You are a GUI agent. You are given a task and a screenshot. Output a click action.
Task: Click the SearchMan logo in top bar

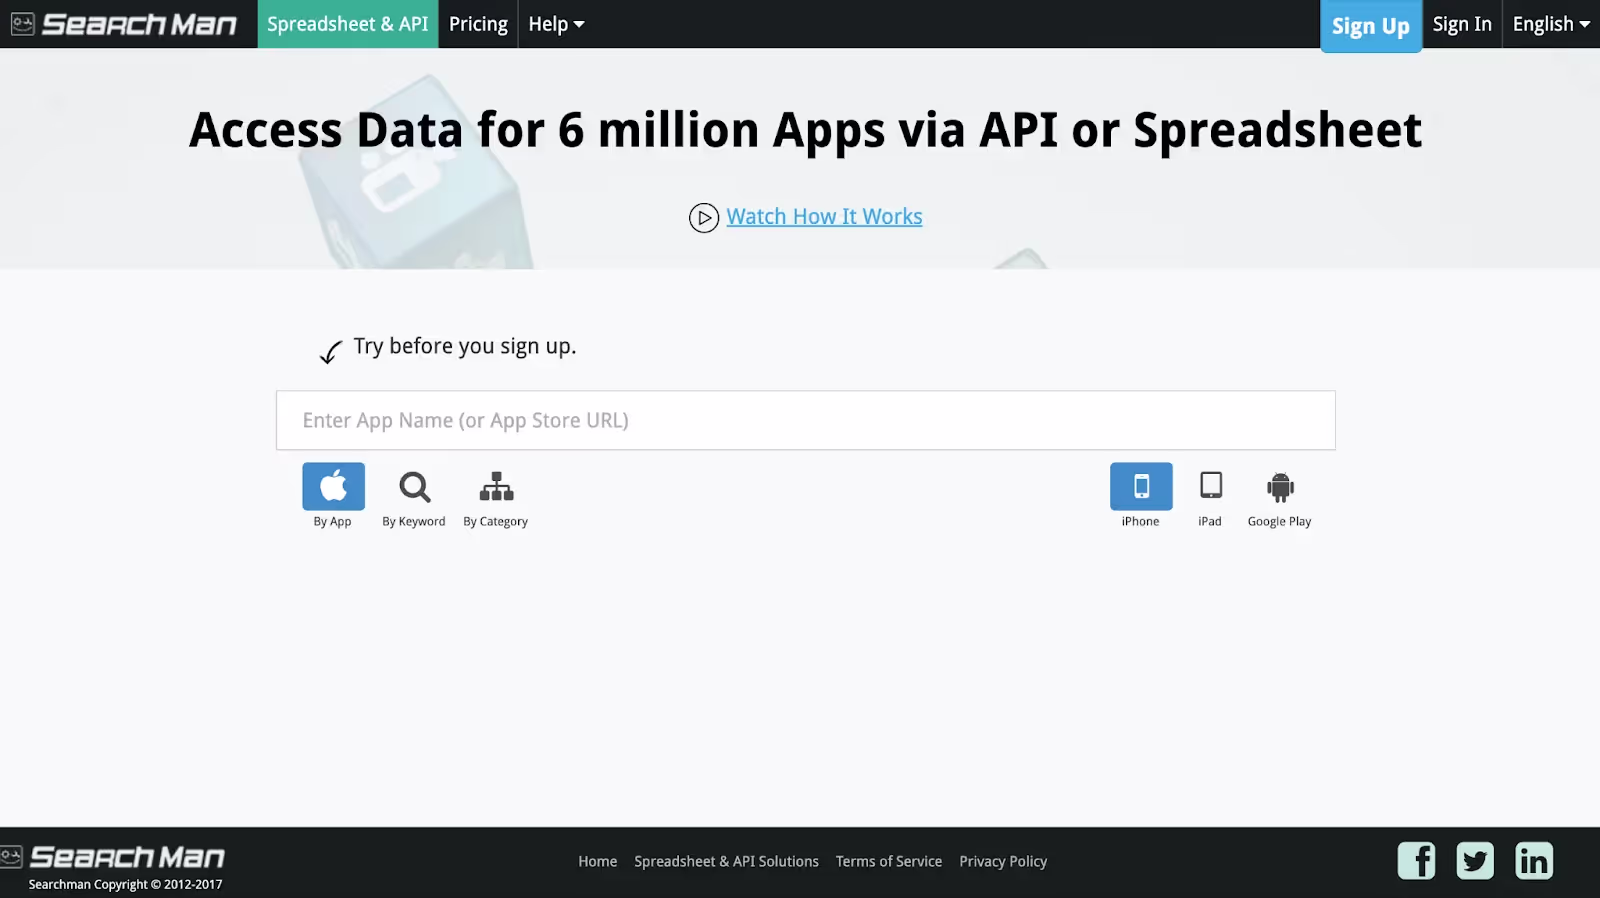124,24
